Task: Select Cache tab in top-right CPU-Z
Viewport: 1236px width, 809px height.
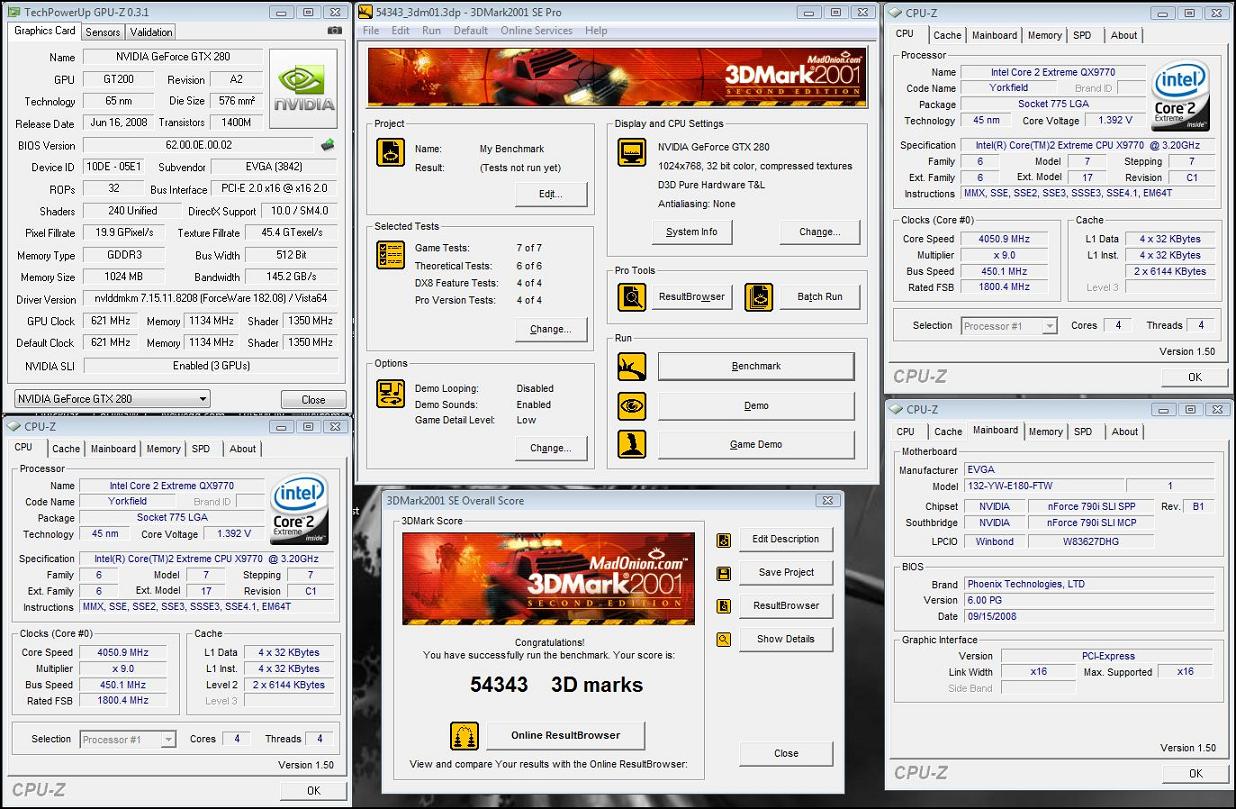Action: tap(947, 35)
